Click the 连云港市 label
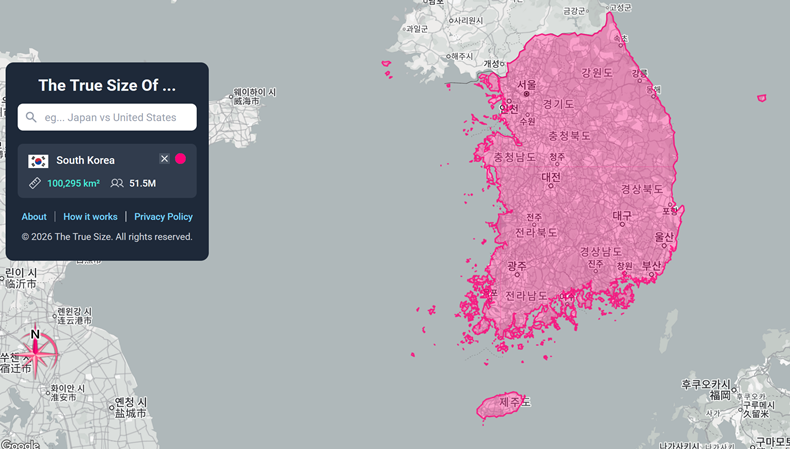790x449 pixels. click(x=75, y=320)
